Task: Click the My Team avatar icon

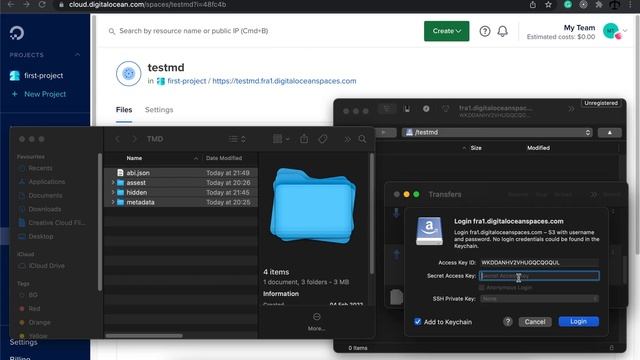Action: tap(611, 31)
